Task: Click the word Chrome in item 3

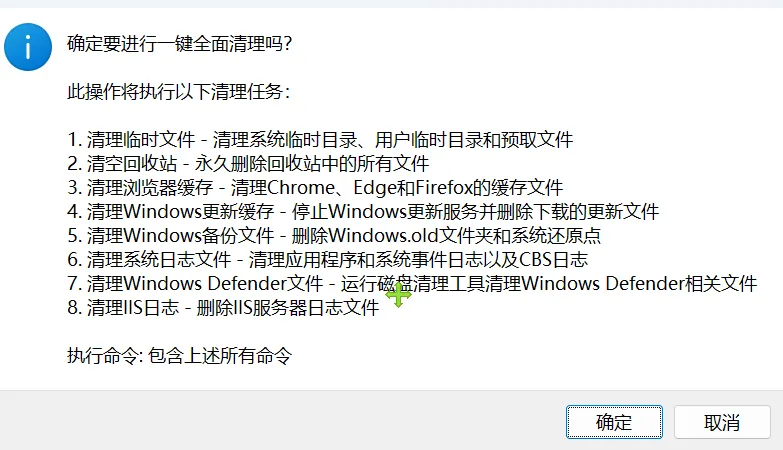Action: coord(301,188)
